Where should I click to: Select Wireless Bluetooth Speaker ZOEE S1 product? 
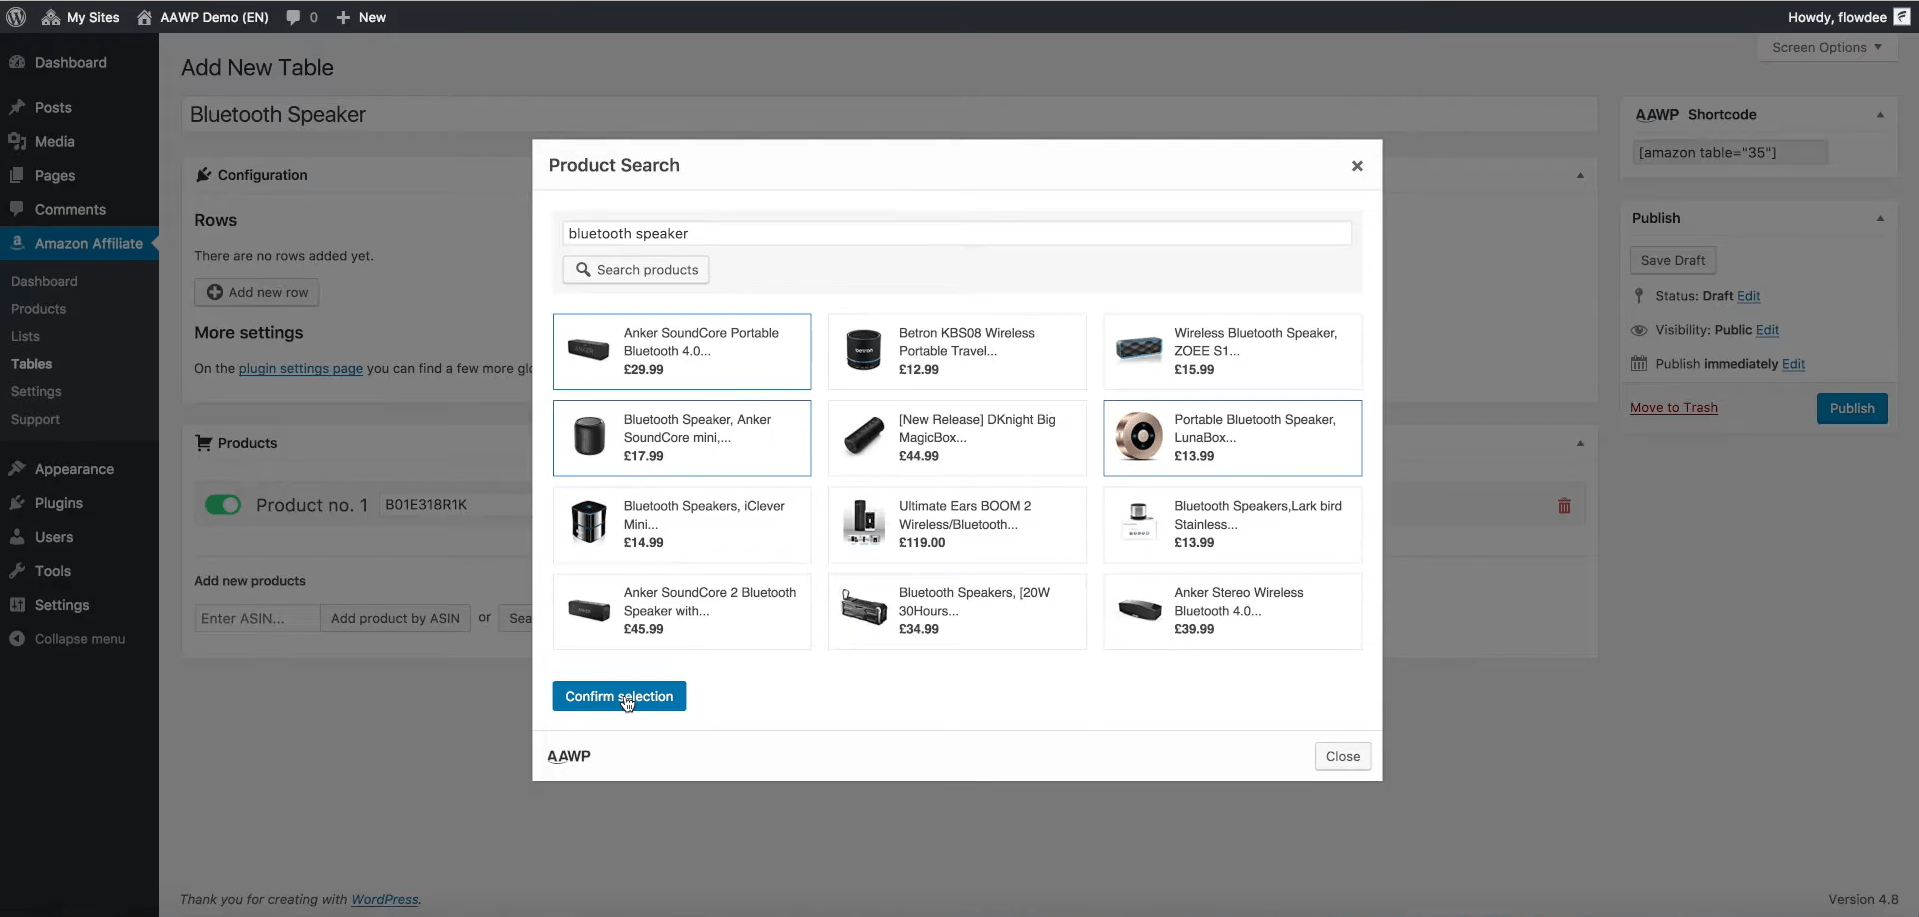point(1232,351)
